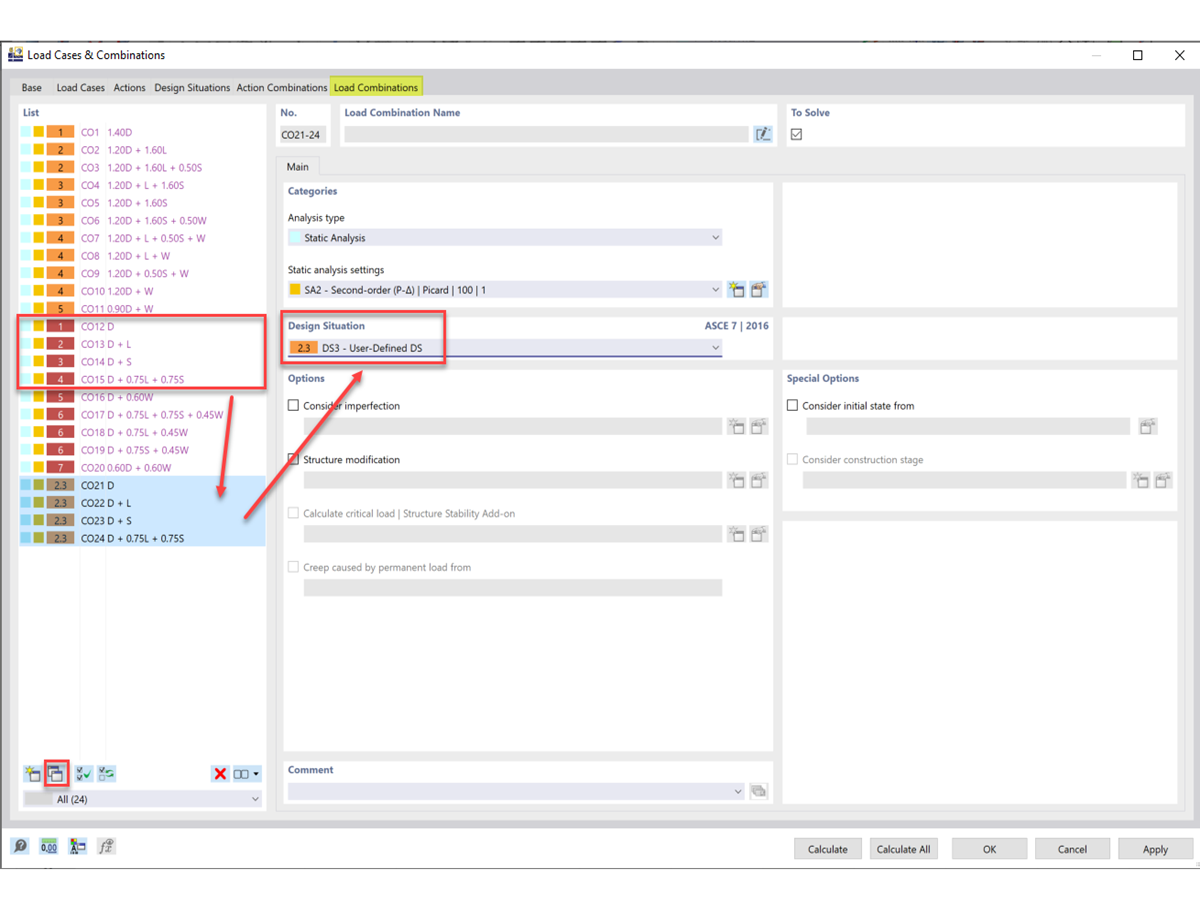The width and height of the screenshot is (1200, 900).
Task: Click edit icon beside initial state field
Action: (x=1148, y=427)
